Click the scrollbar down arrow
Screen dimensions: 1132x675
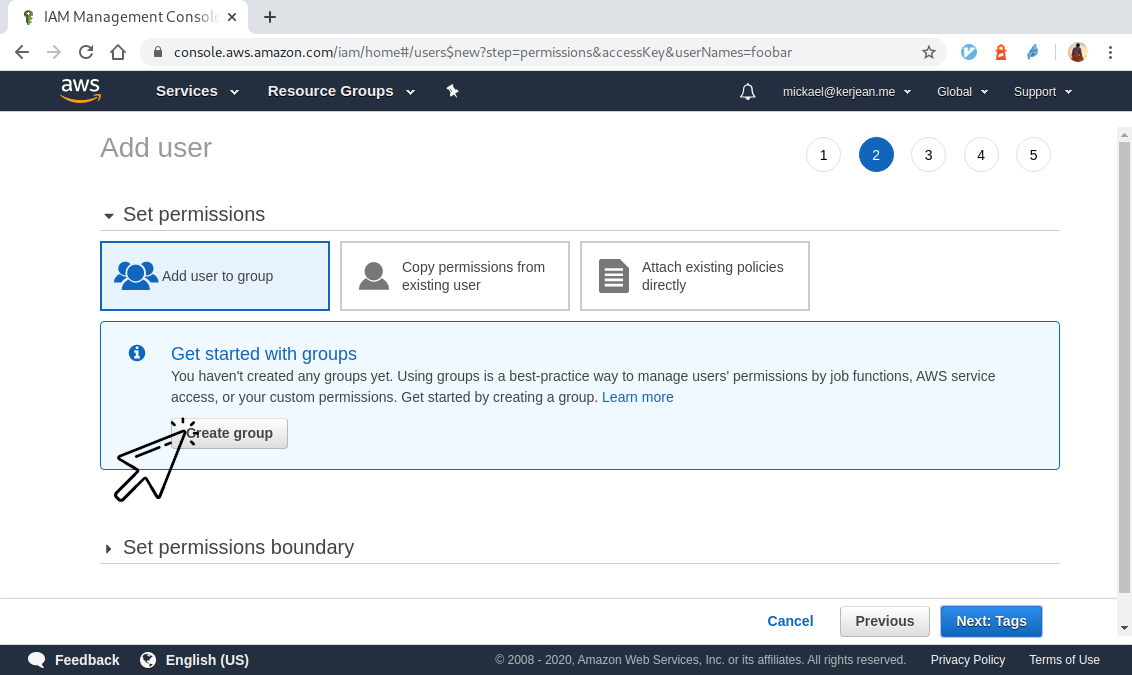pos(1124,628)
